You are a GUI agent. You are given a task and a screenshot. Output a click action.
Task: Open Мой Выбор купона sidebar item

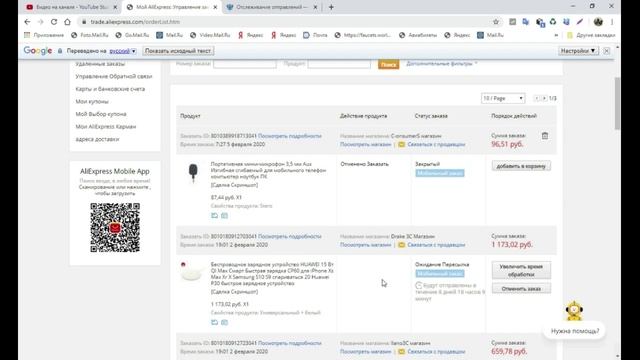[x=101, y=114]
